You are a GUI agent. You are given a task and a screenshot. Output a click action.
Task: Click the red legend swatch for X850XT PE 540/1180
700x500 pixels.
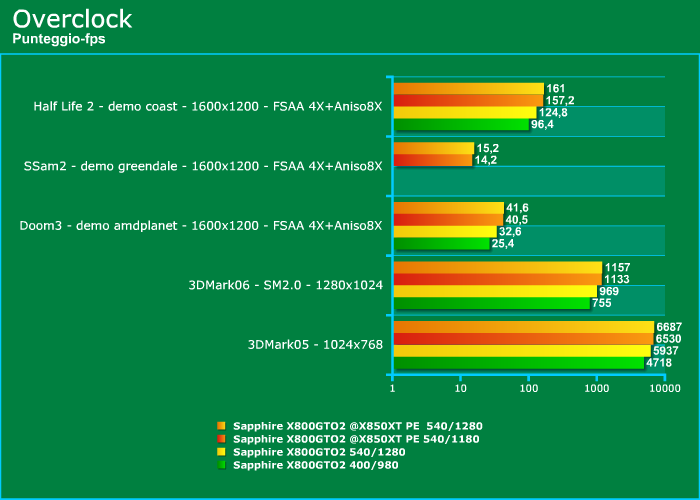(x=221, y=439)
